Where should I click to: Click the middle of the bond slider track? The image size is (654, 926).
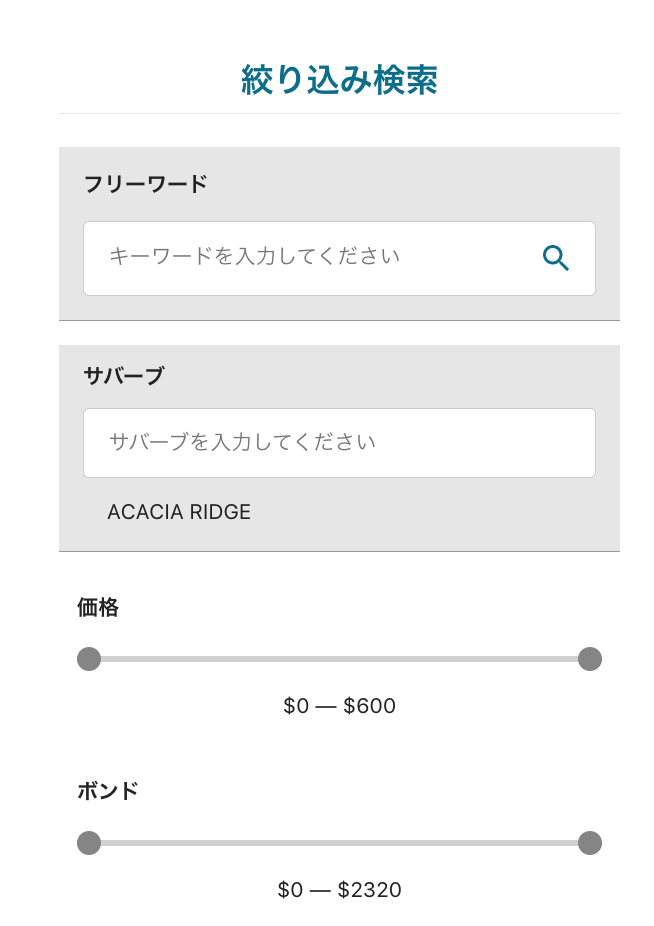pos(339,843)
